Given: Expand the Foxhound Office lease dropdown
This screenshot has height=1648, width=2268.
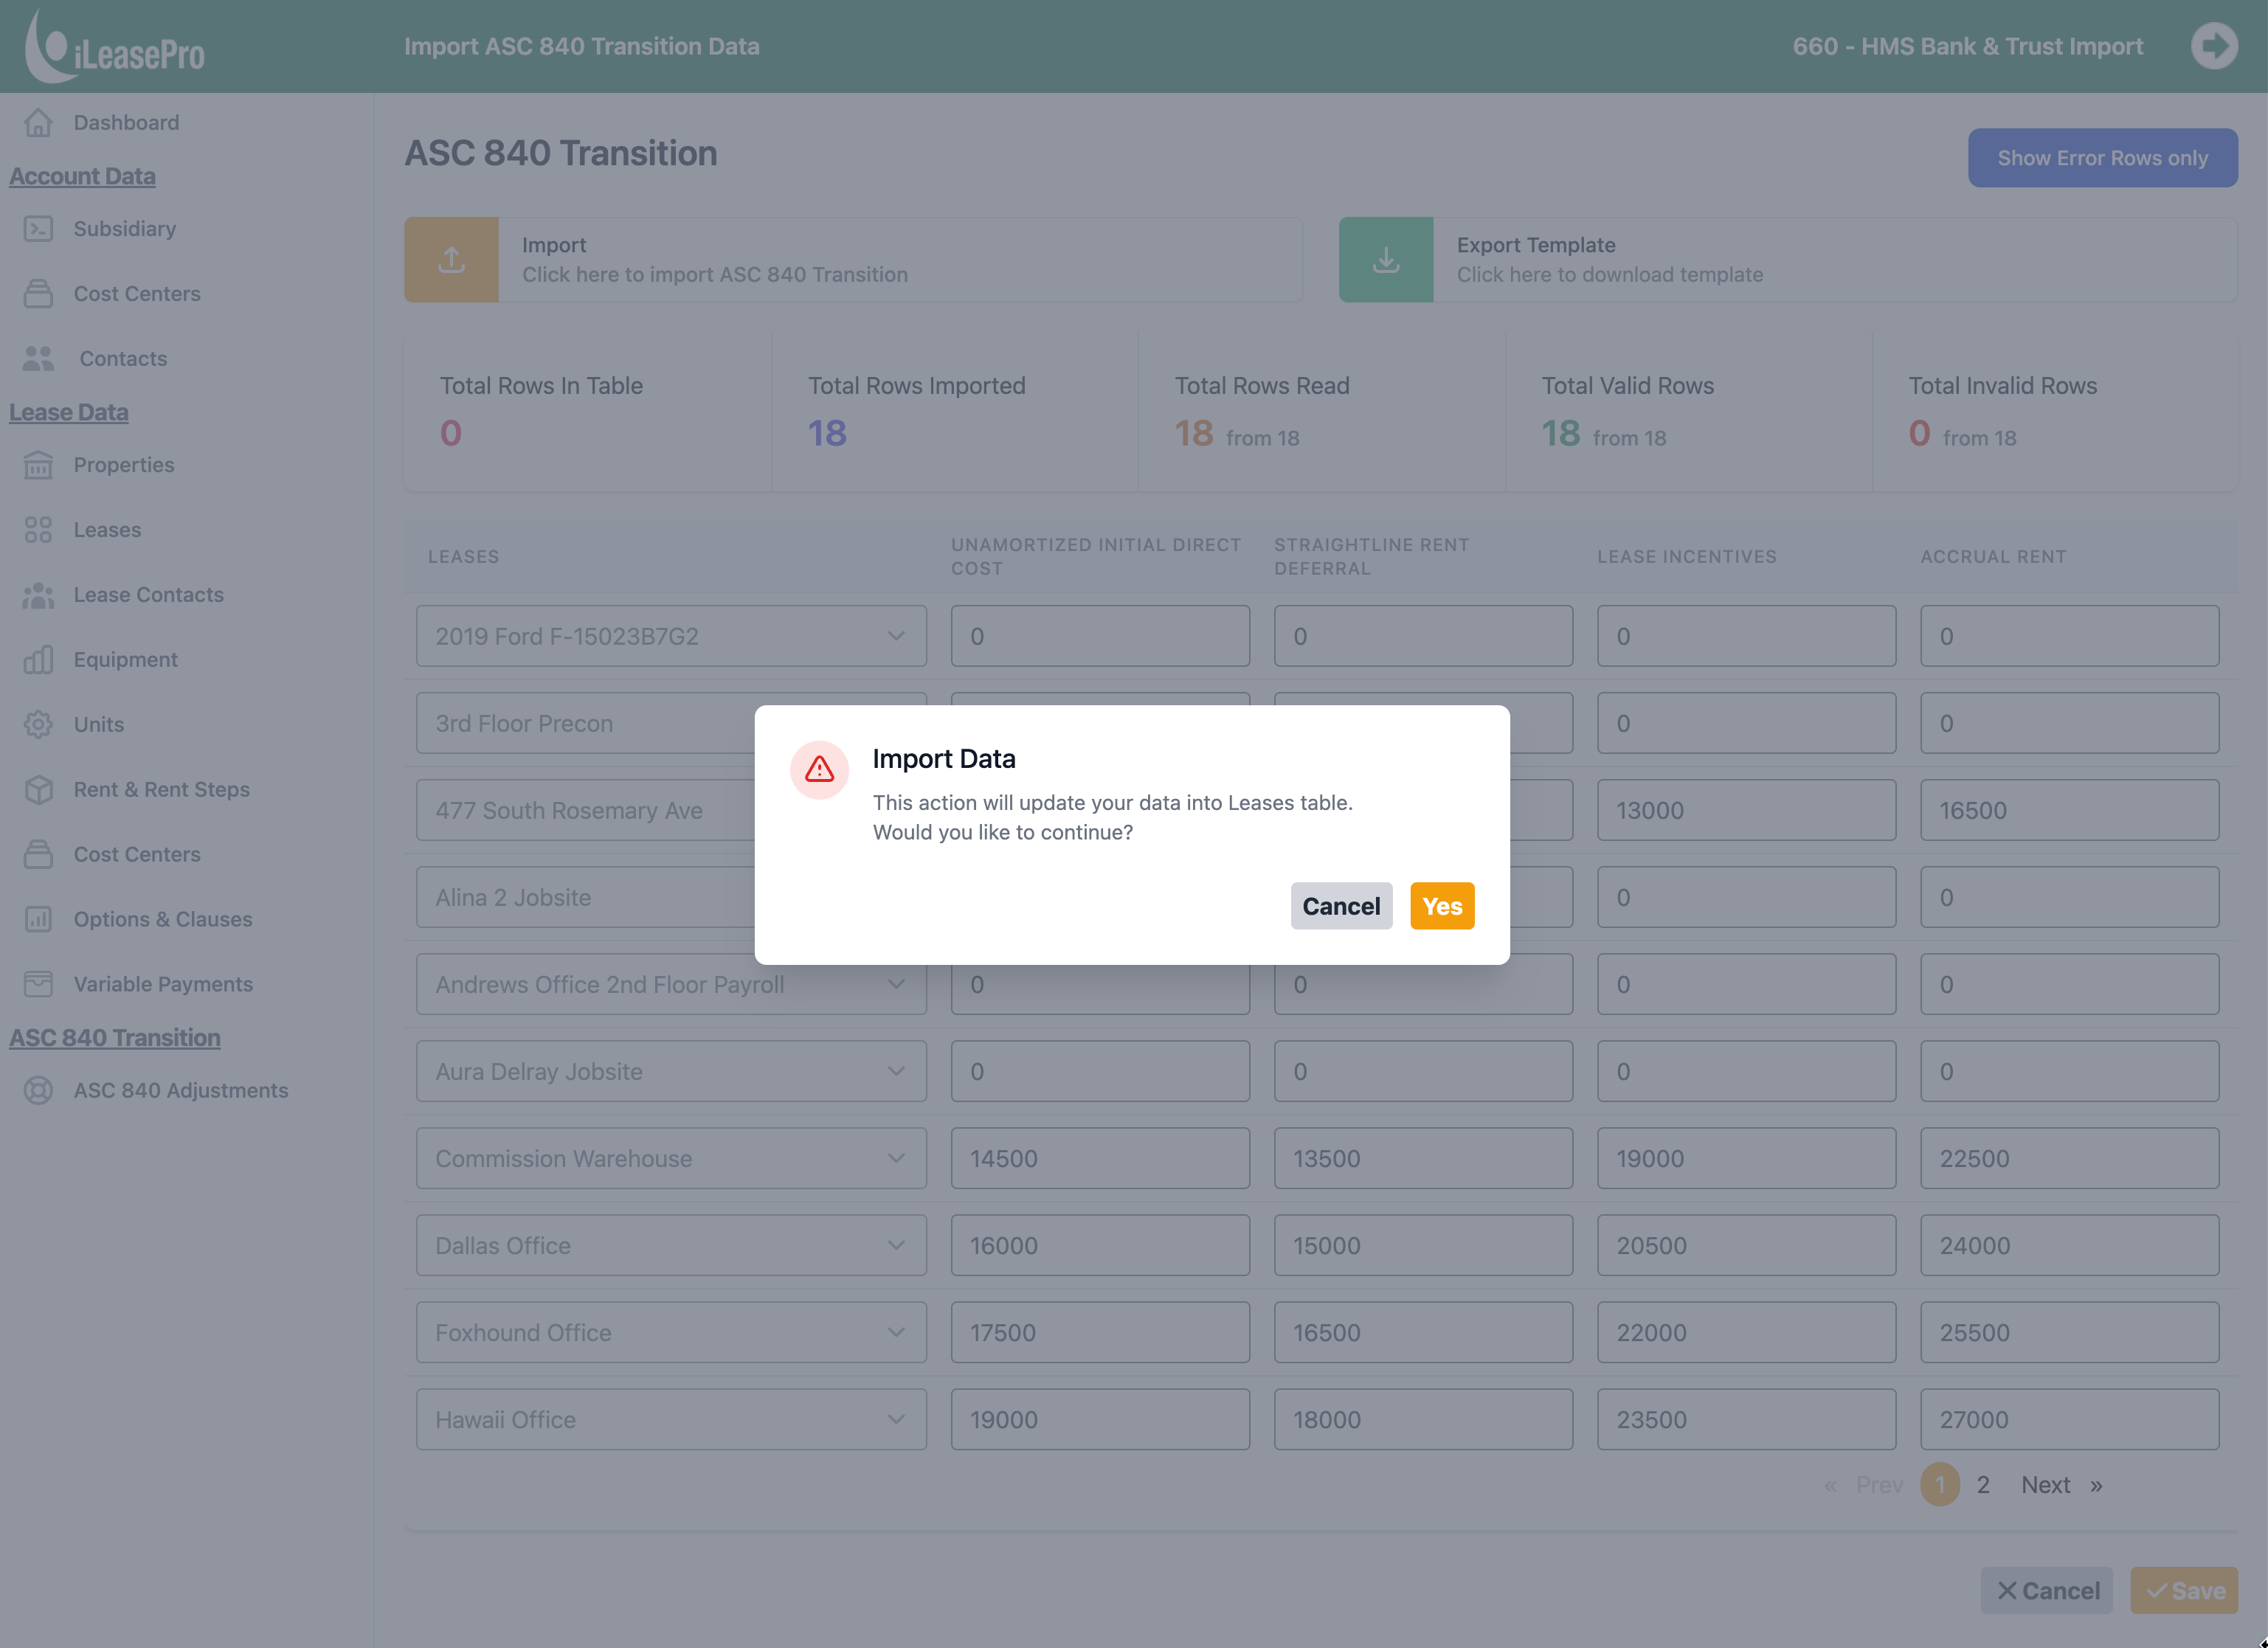Looking at the screenshot, I should pyautogui.click(x=671, y=1332).
